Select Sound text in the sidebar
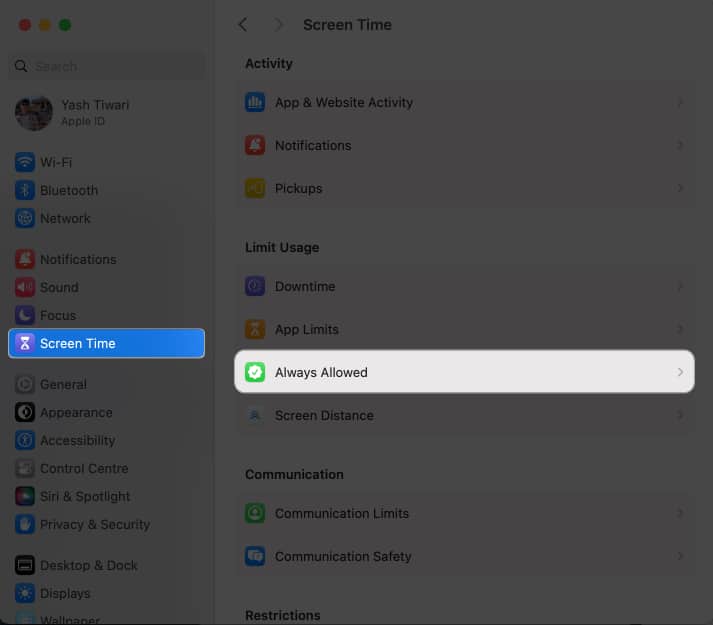The image size is (713, 625). pyautogui.click(x=59, y=287)
